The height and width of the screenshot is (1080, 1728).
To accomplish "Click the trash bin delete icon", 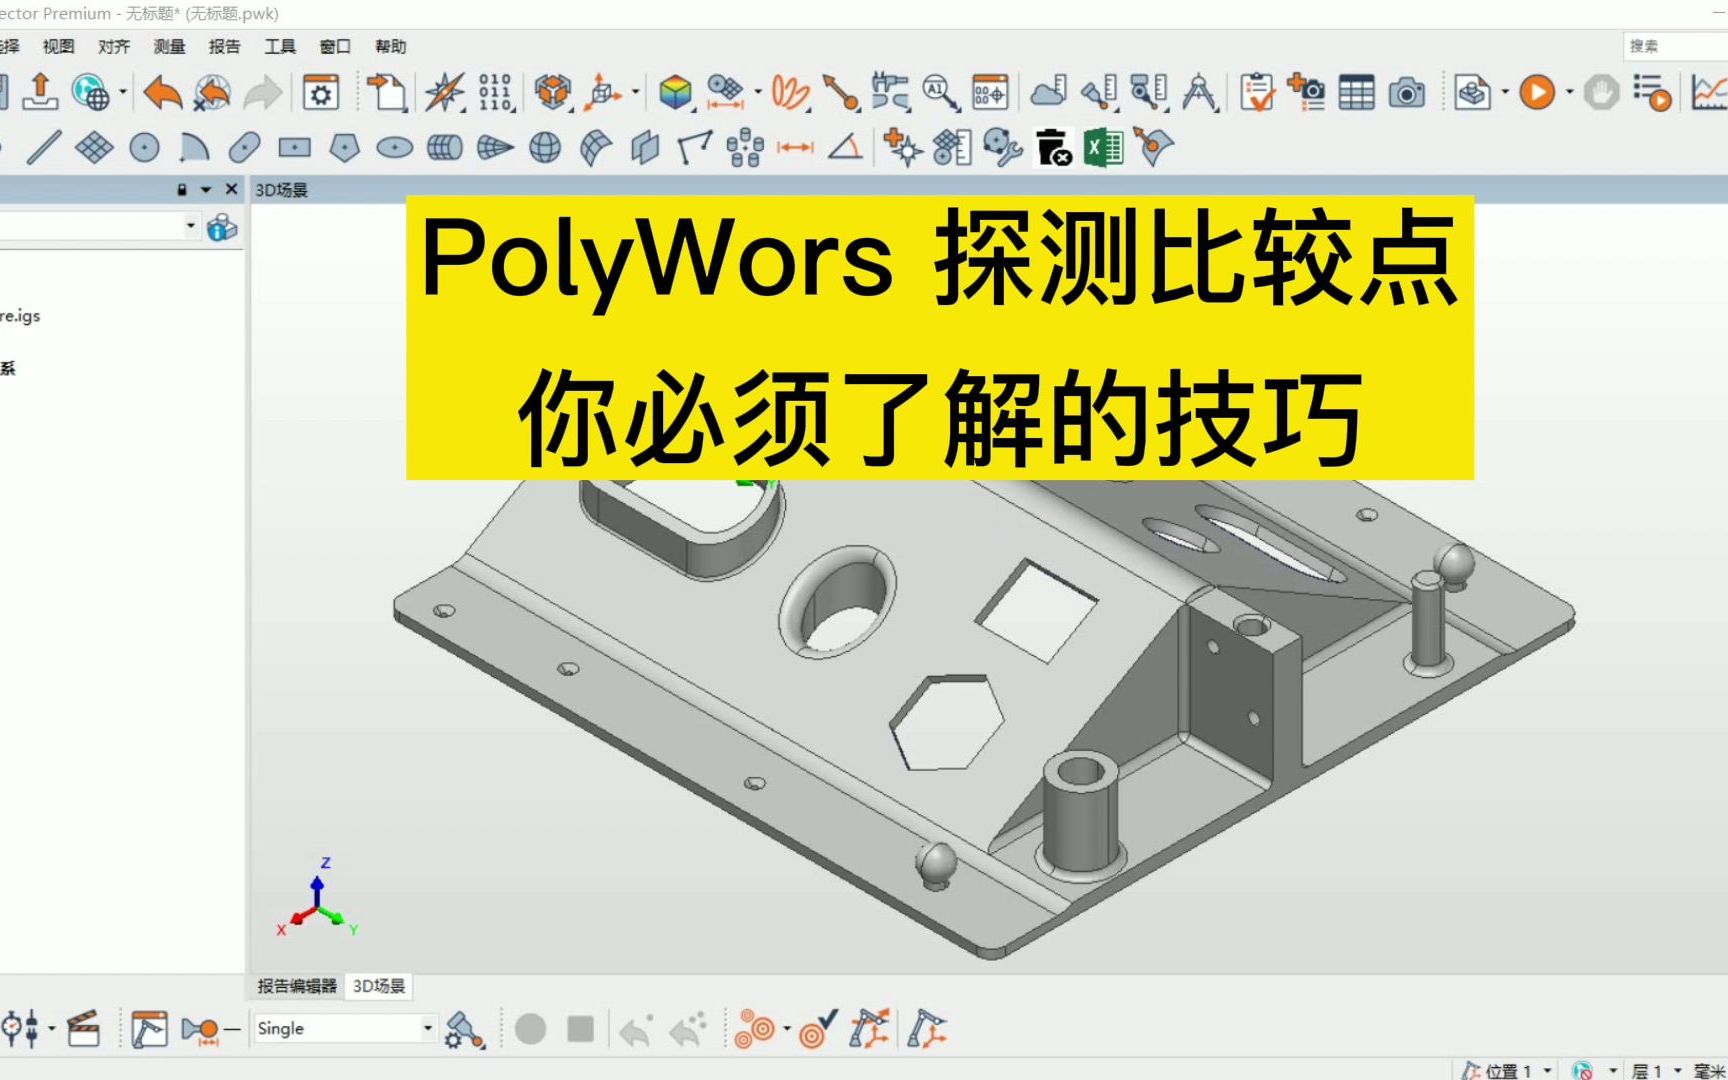I will [1053, 148].
